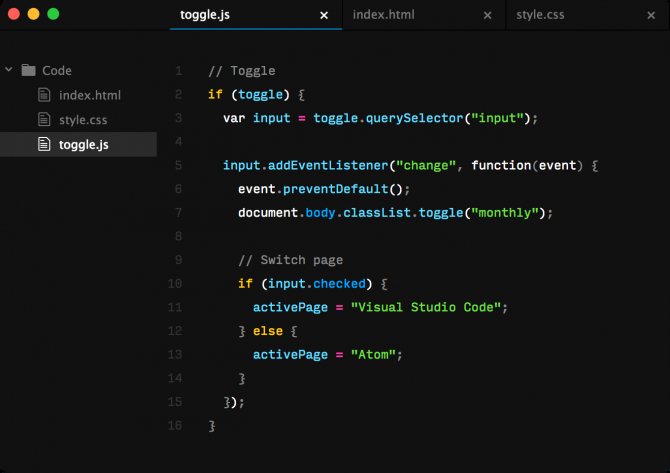The image size is (670, 473).
Task: Select the Code folder name
Action: coord(57,71)
